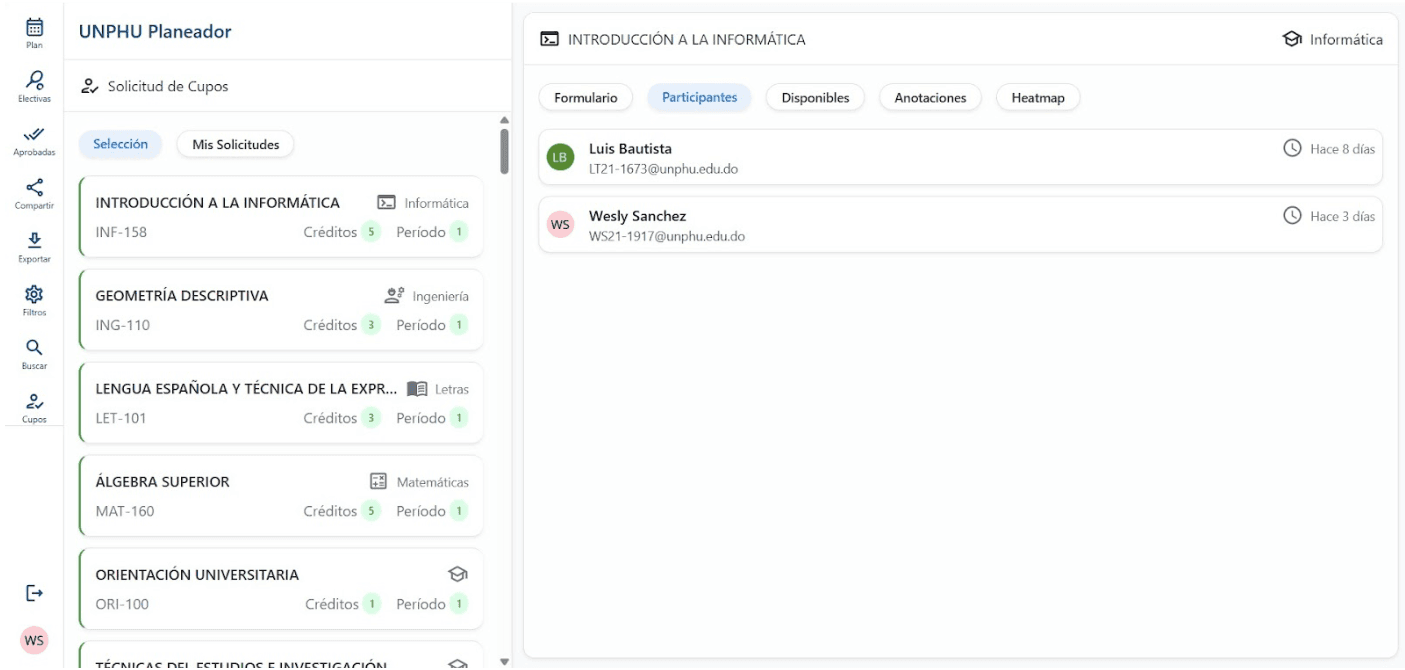Click the INF-158 course code
The height and width of the screenshot is (670, 1405).
121,232
